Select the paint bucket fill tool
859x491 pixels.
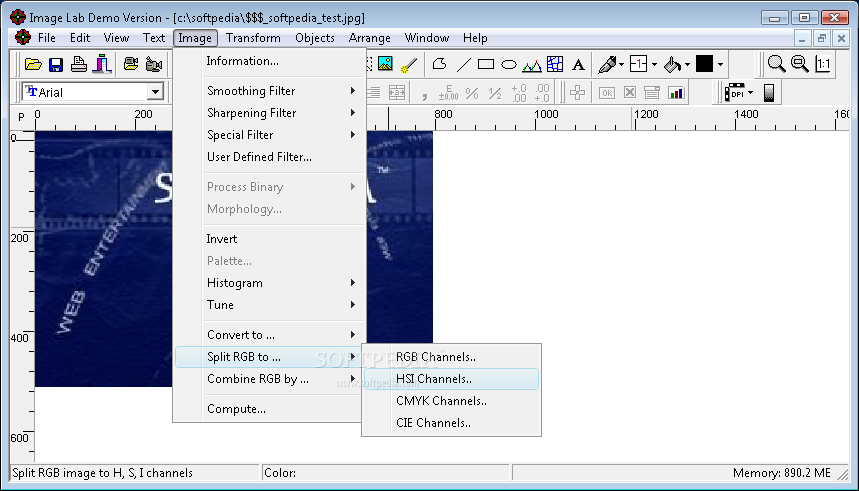[x=672, y=65]
